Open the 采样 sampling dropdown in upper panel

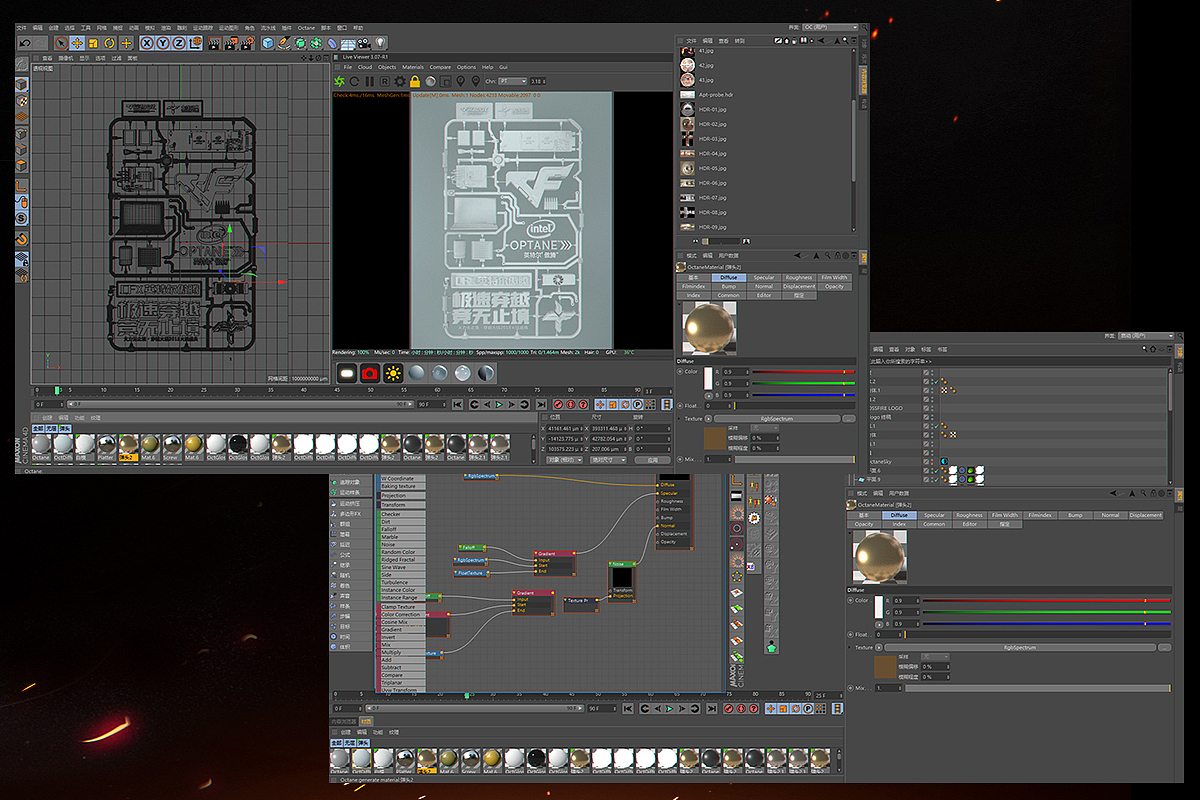(765, 428)
